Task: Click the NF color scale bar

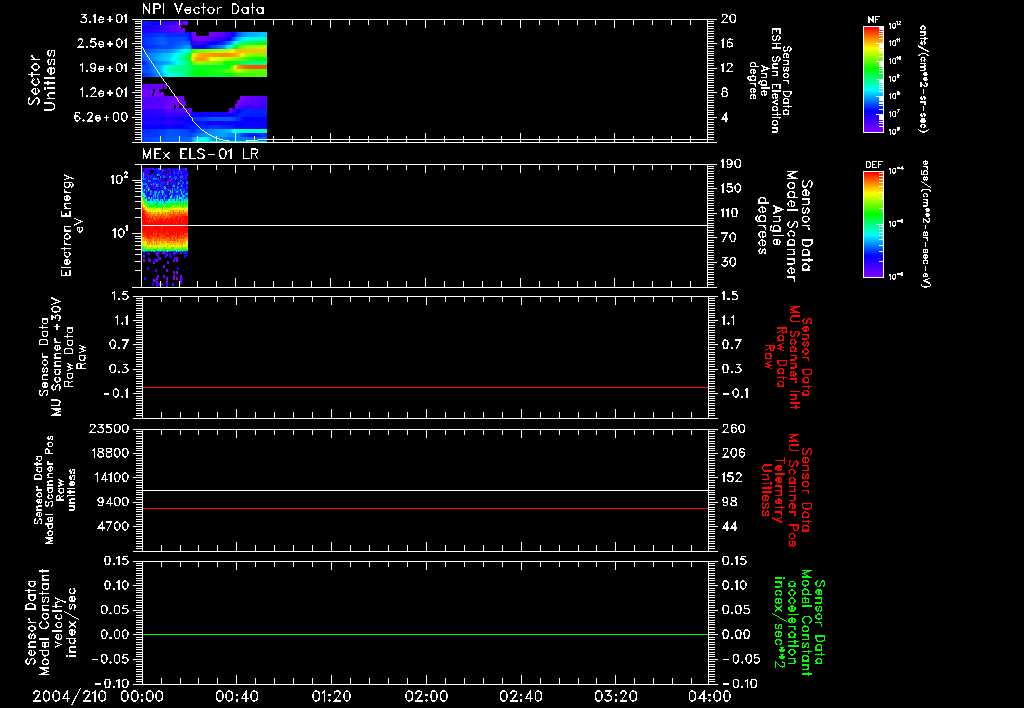Action: pos(873,79)
